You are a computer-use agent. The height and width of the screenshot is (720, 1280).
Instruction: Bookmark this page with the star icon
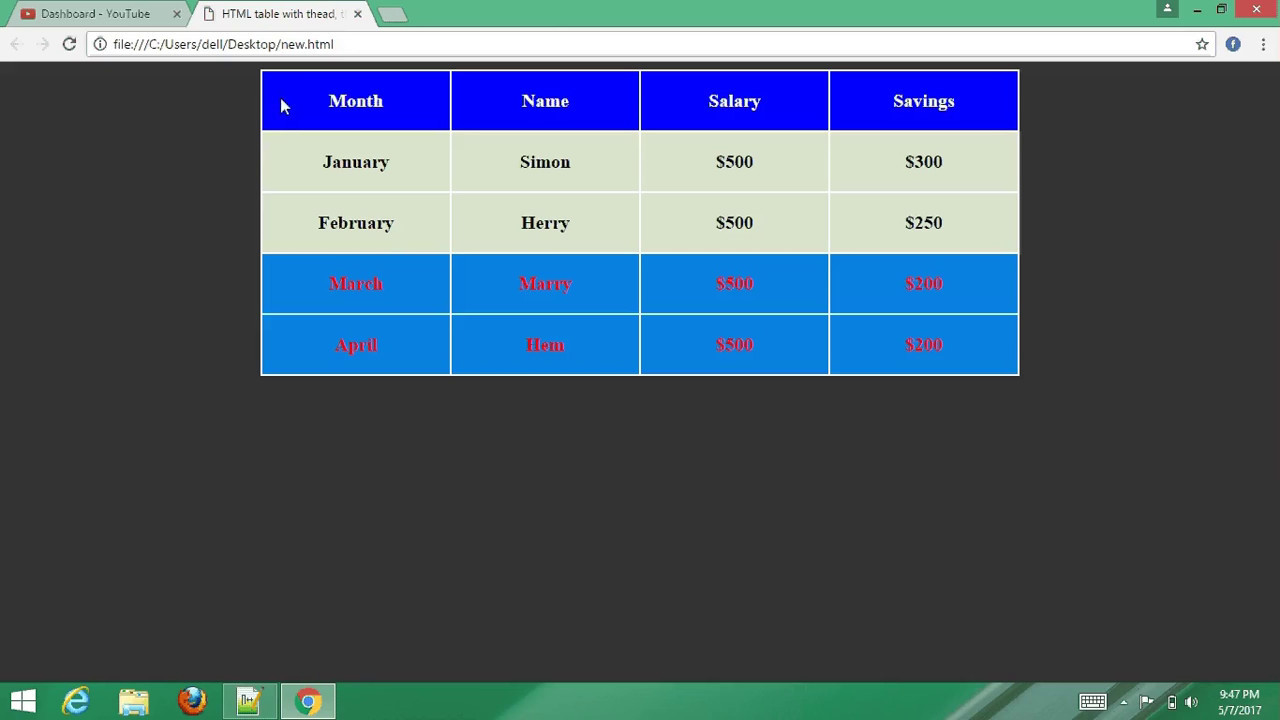[1202, 44]
